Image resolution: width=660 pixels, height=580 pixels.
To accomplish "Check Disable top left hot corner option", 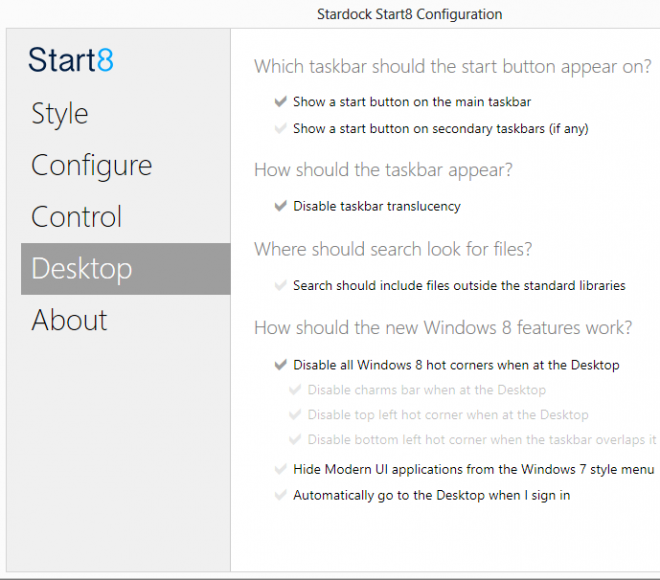I will point(294,415).
